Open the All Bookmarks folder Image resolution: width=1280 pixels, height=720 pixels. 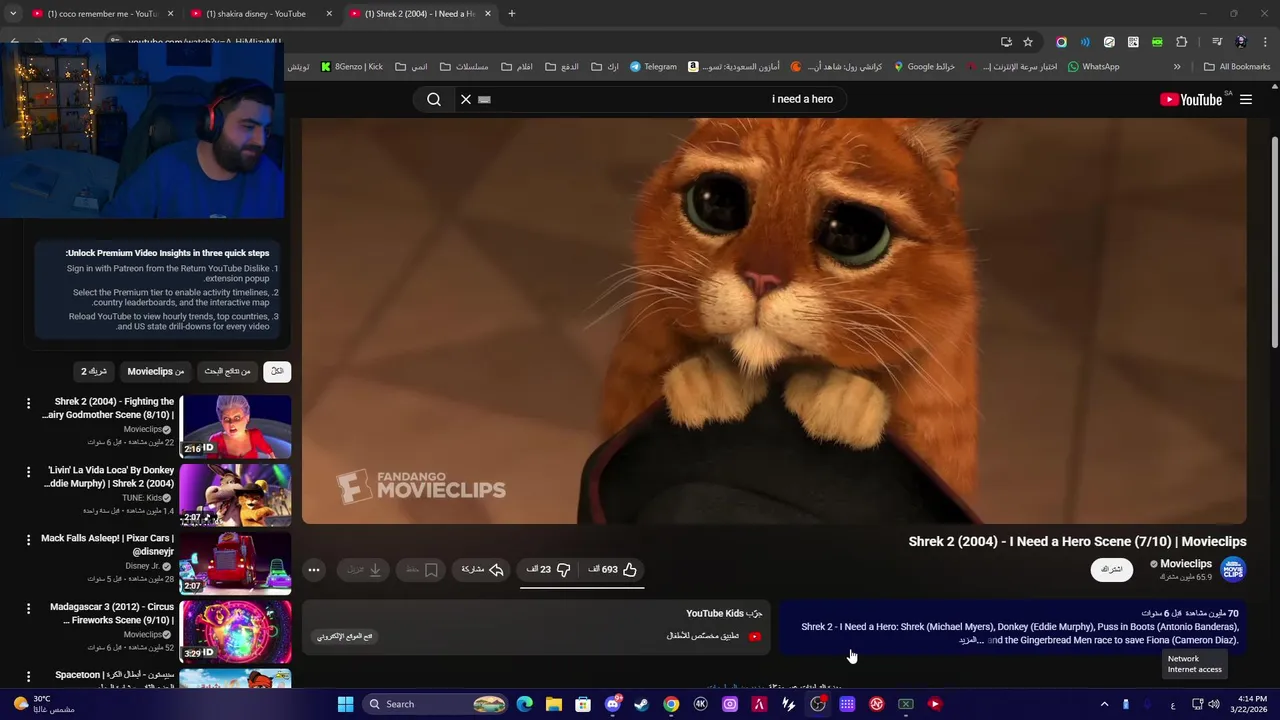click(1237, 67)
